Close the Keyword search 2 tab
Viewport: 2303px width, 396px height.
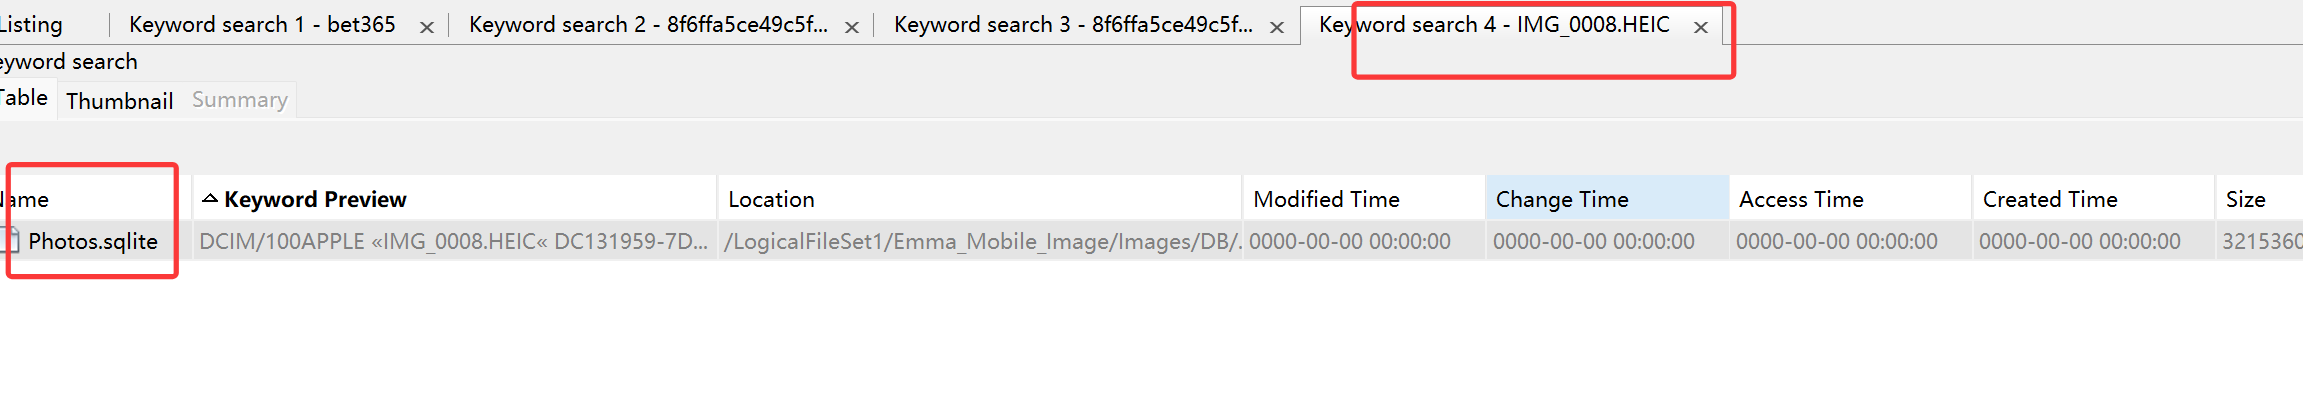pyautogui.click(x=852, y=28)
